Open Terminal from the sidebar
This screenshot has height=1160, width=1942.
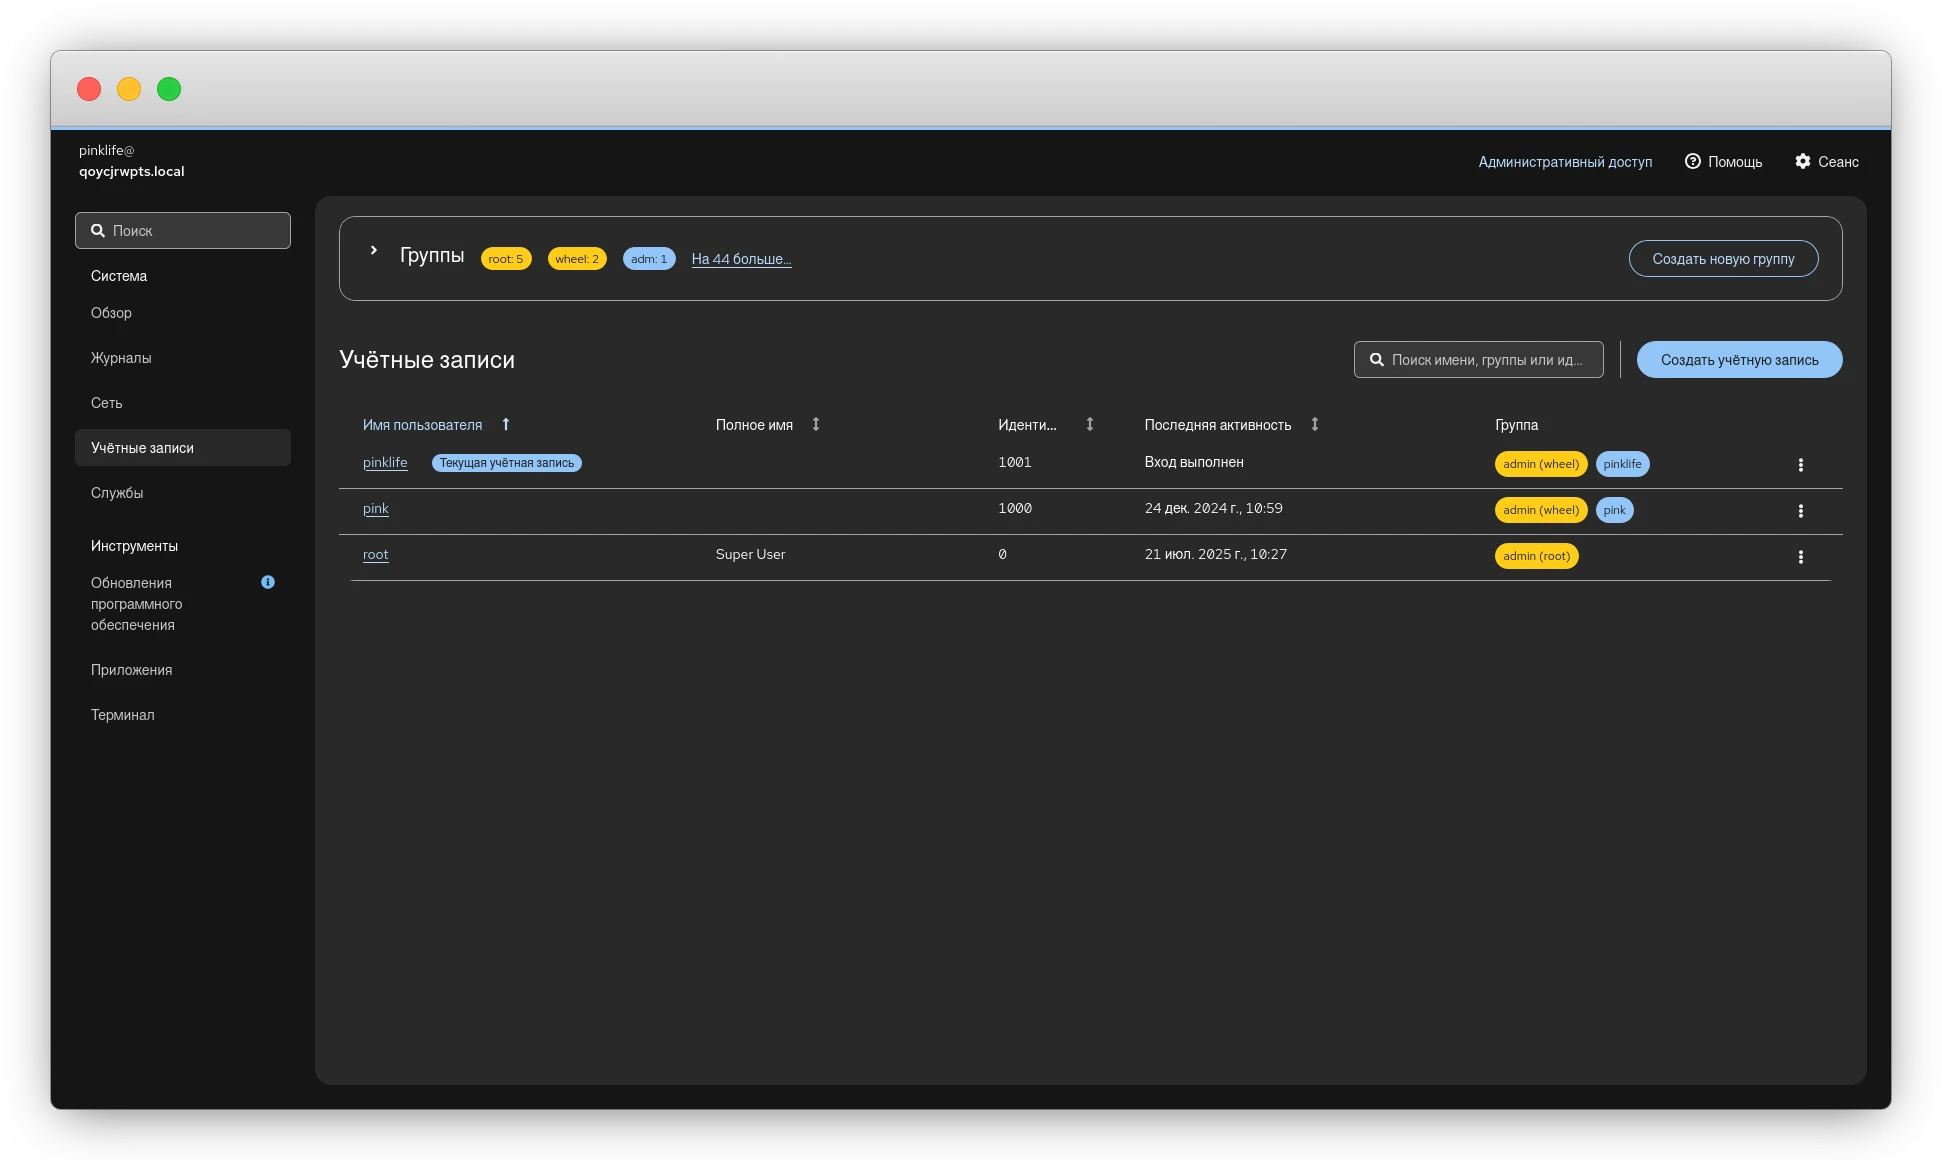click(x=123, y=715)
